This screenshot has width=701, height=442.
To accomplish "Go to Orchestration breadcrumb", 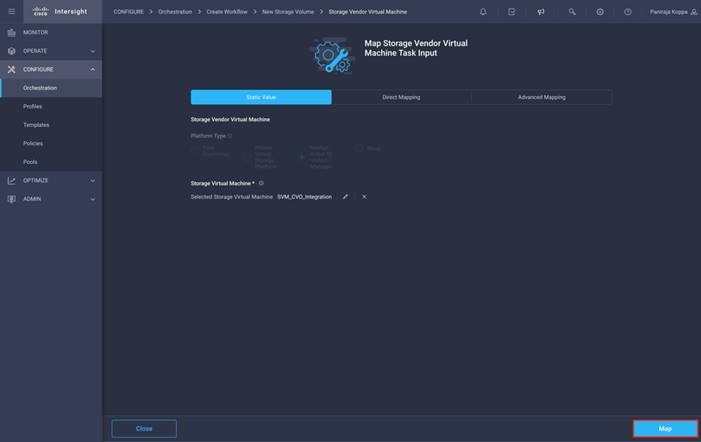I will pos(175,12).
